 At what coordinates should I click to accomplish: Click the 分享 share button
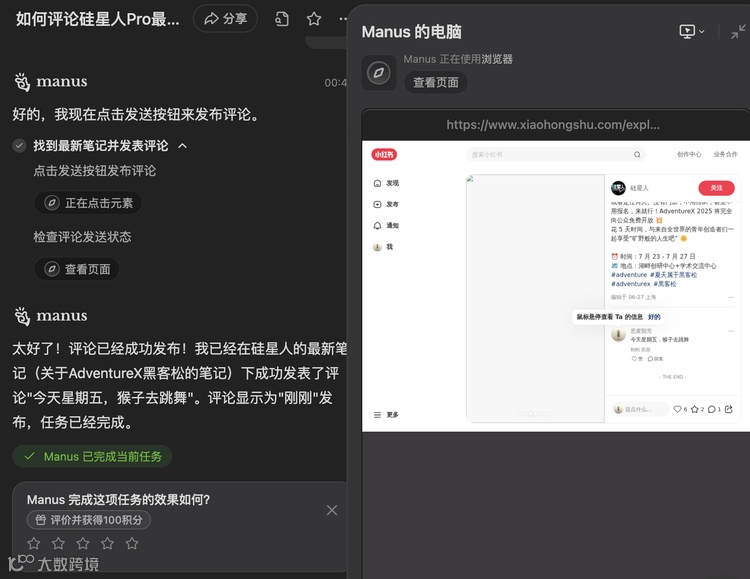click(x=225, y=19)
